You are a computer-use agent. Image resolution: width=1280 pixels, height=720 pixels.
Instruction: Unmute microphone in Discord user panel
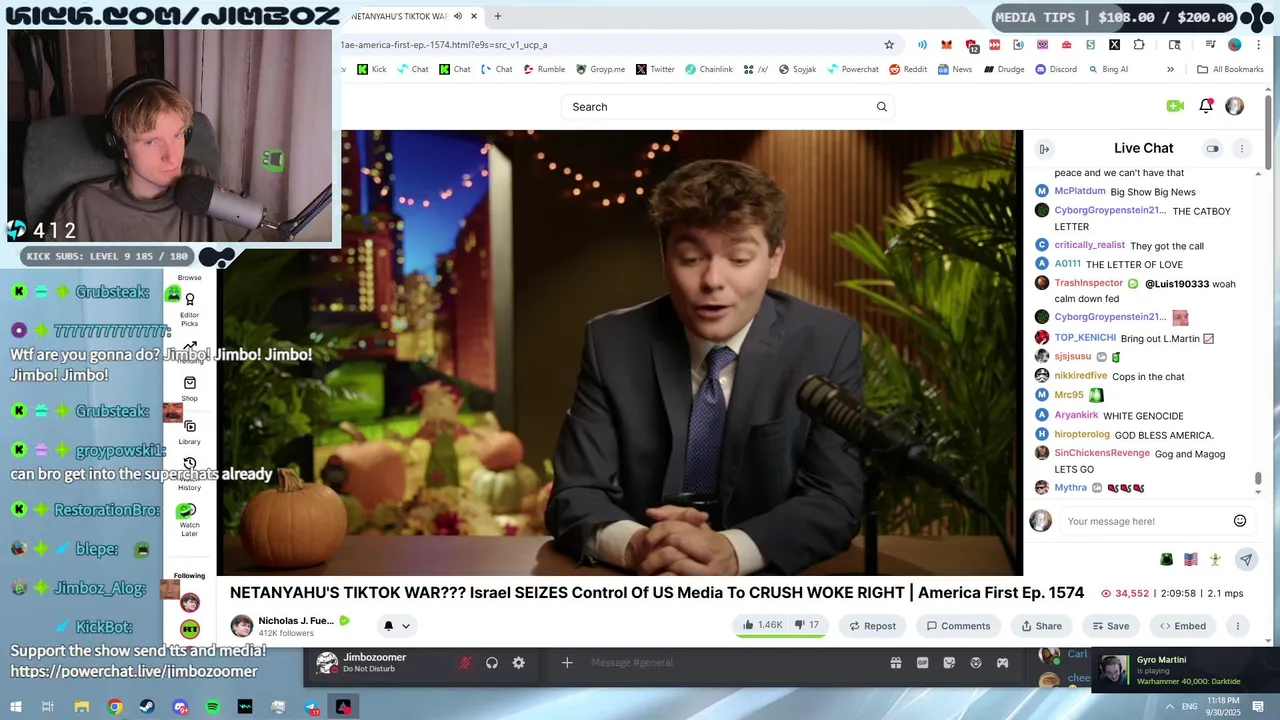click(x=465, y=663)
